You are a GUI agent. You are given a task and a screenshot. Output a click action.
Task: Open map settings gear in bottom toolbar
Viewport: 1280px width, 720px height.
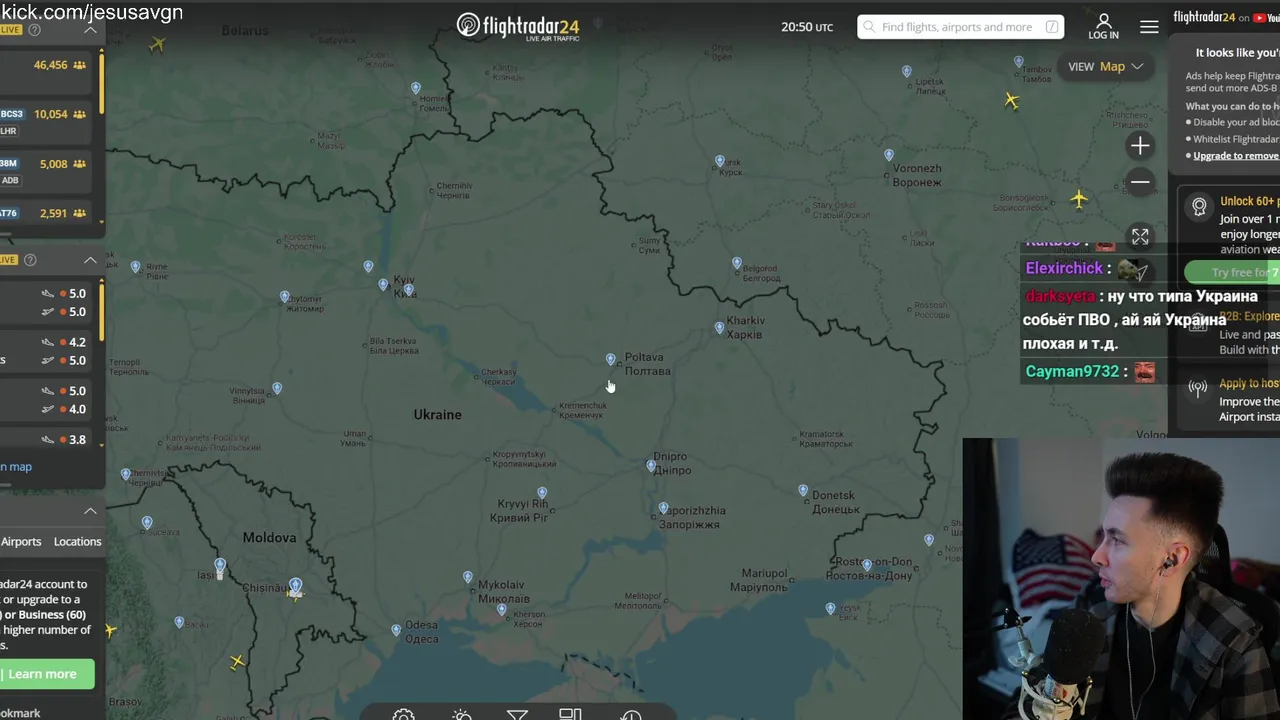tap(403, 714)
